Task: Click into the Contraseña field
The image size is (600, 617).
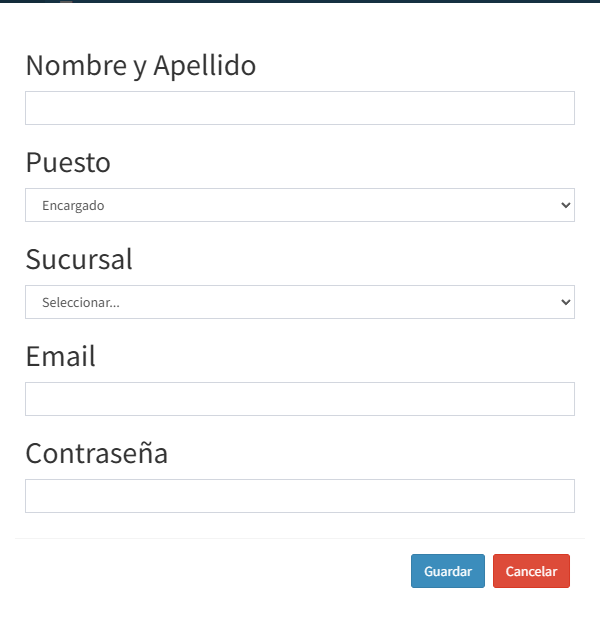Action: click(300, 496)
